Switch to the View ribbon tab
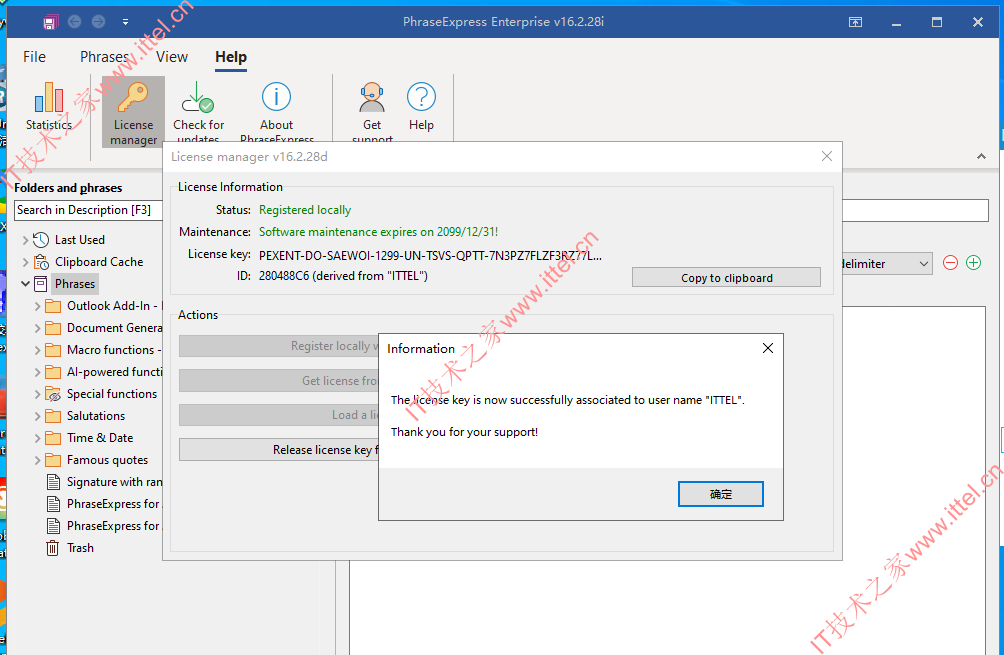1004x655 pixels. click(x=172, y=57)
